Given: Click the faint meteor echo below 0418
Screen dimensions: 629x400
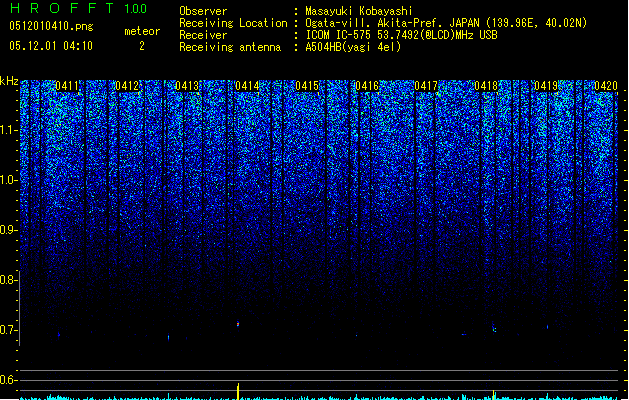Looking at the screenshot, I should click(x=494, y=328).
